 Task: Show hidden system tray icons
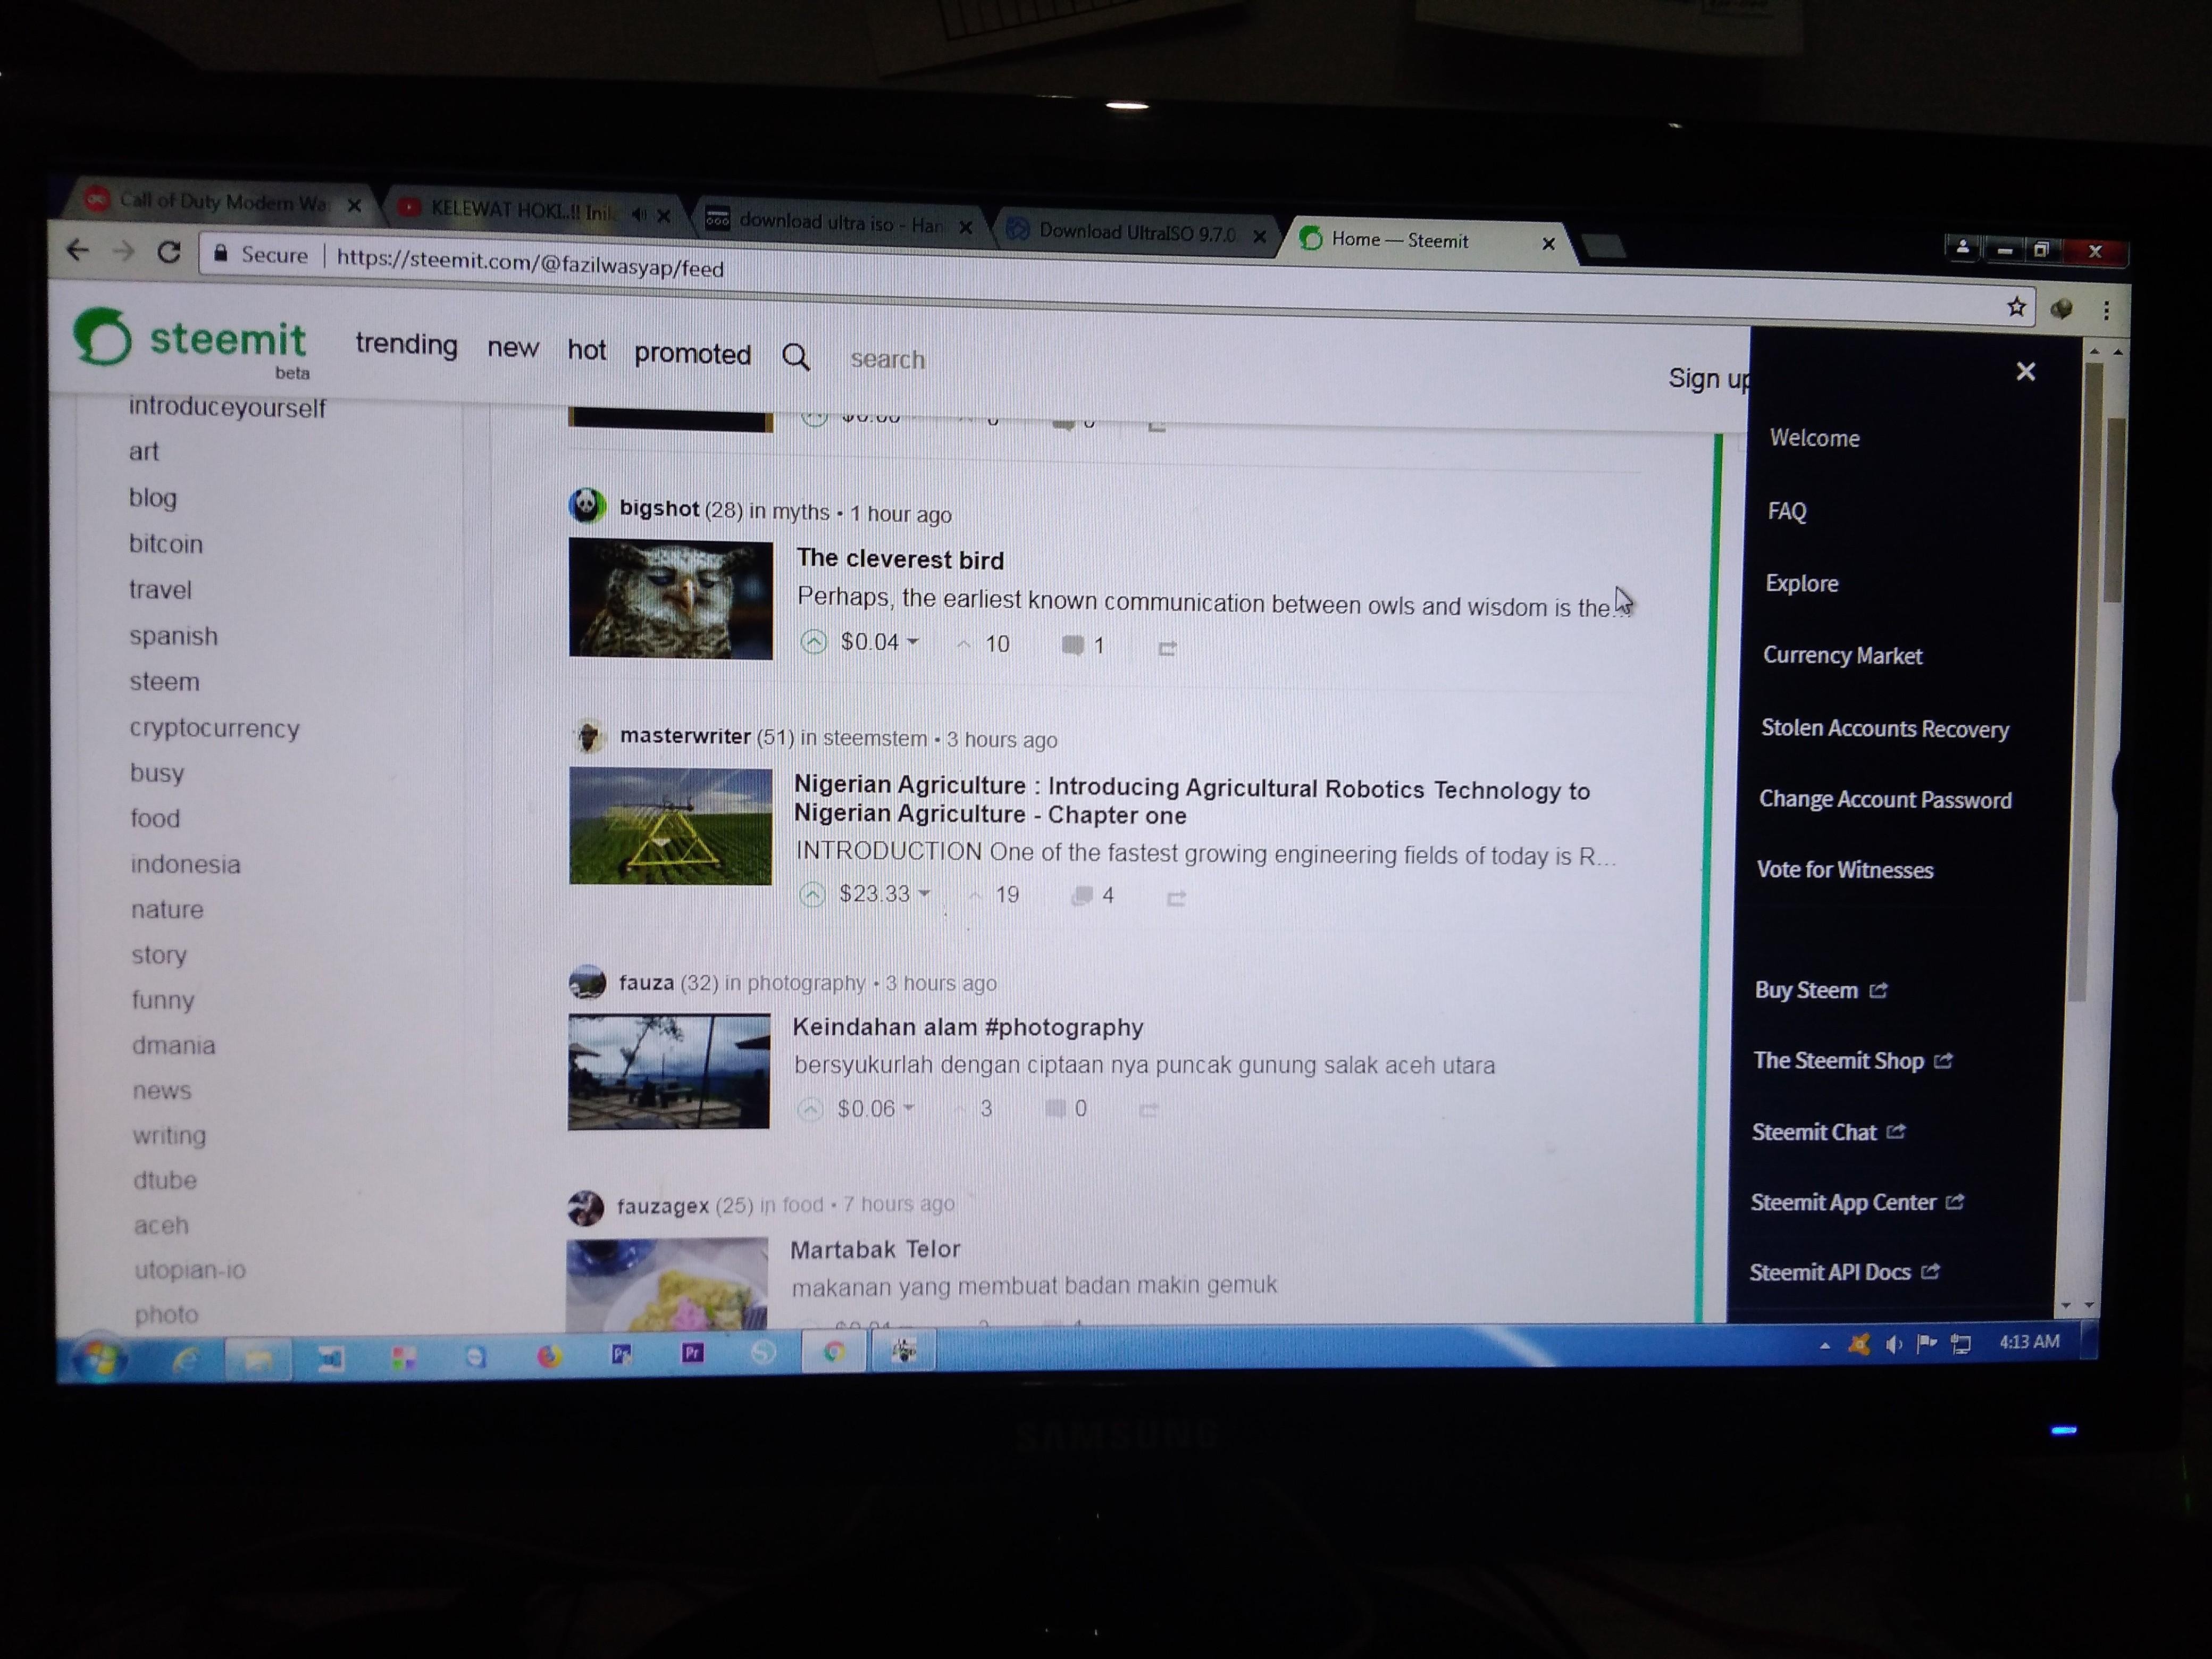pyautogui.click(x=1825, y=1346)
